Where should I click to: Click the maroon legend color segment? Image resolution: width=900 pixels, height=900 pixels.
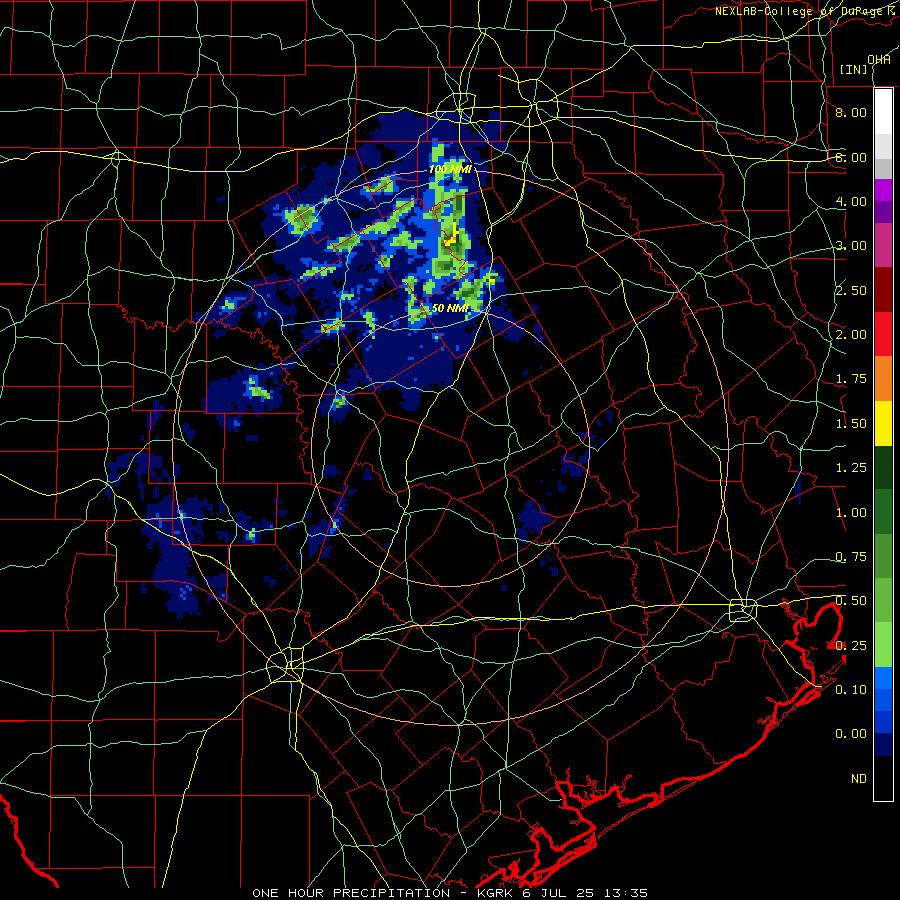tap(883, 290)
